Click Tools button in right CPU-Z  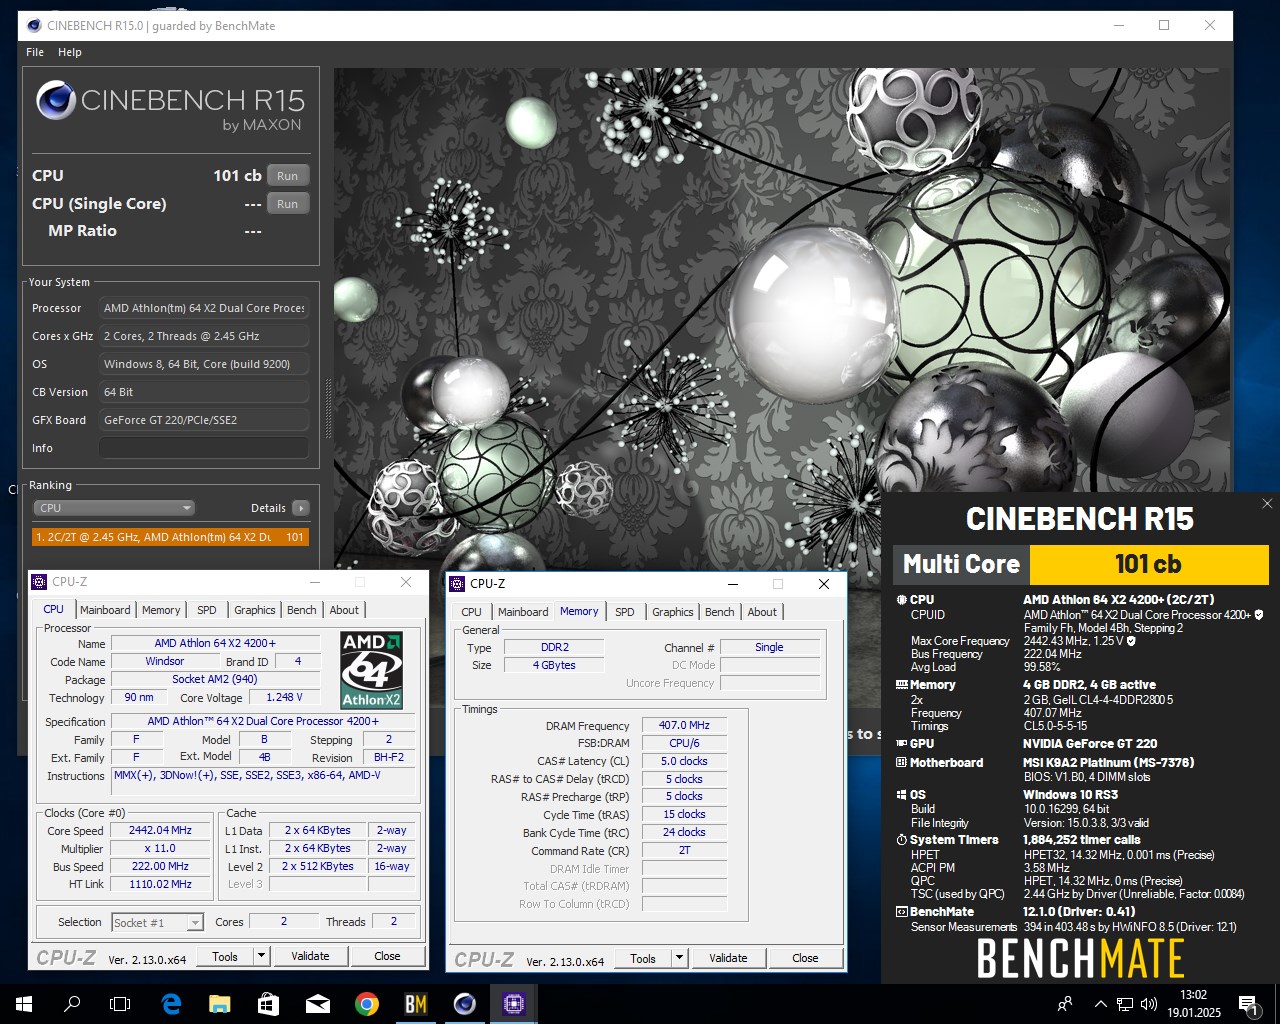tap(643, 958)
